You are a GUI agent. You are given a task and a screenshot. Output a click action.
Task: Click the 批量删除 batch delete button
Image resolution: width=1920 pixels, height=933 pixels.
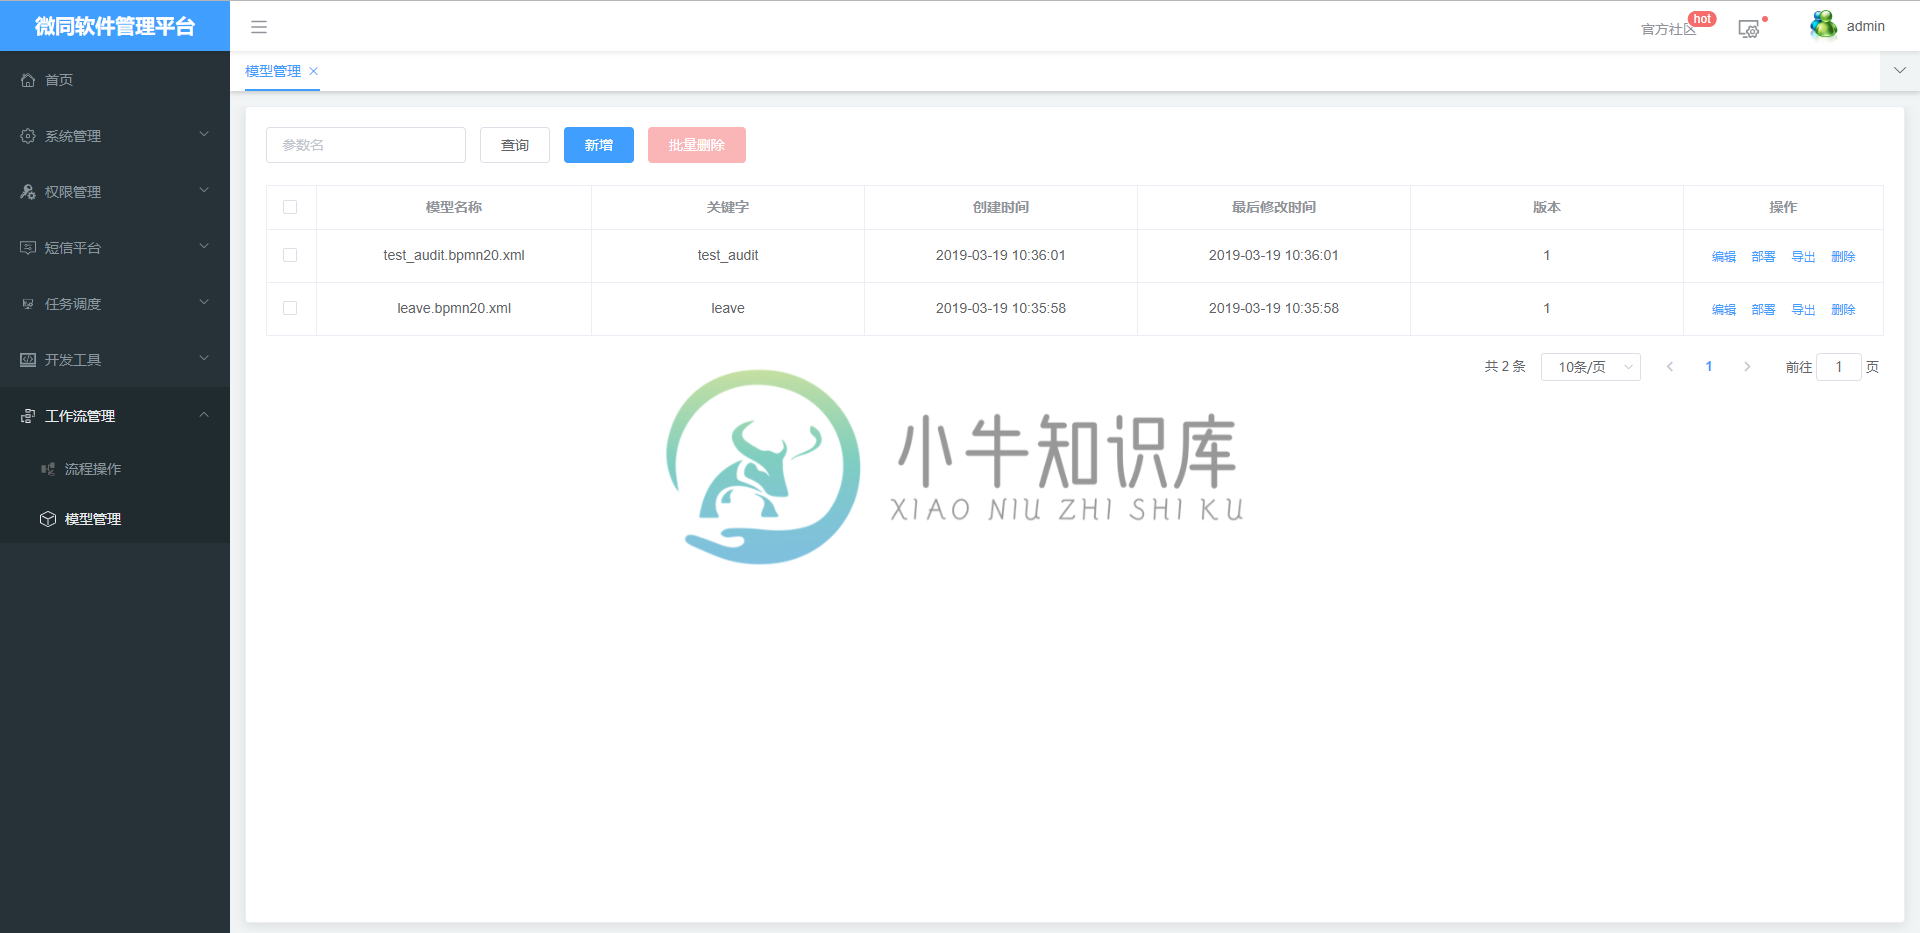(x=697, y=145)
